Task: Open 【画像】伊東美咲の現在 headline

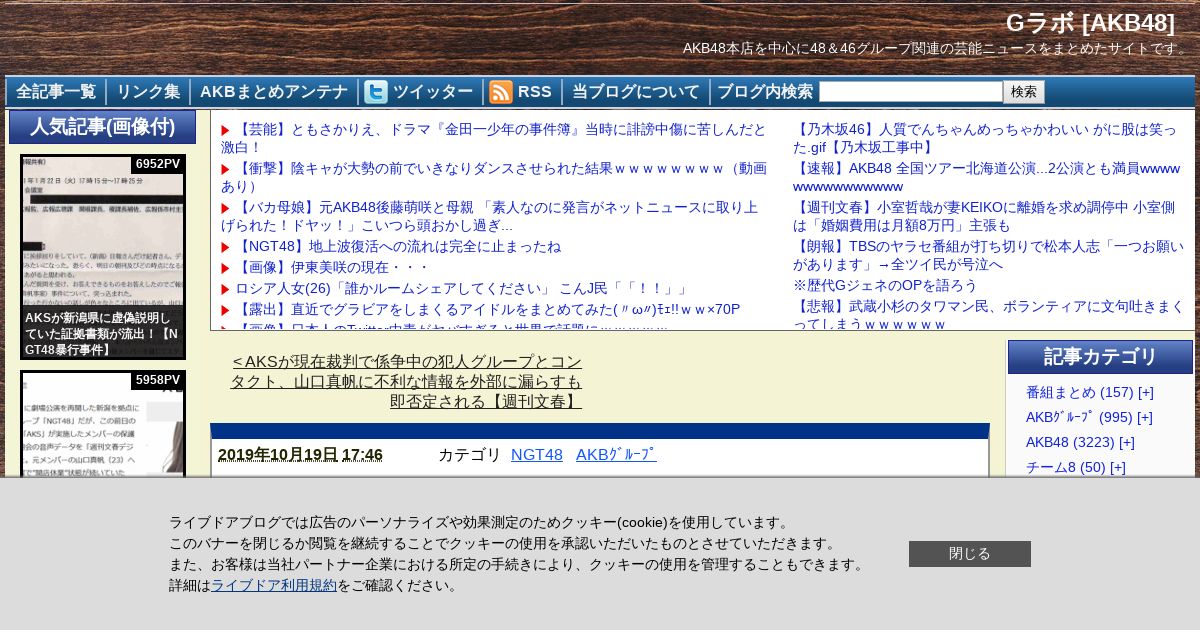Action: (332, 268)
